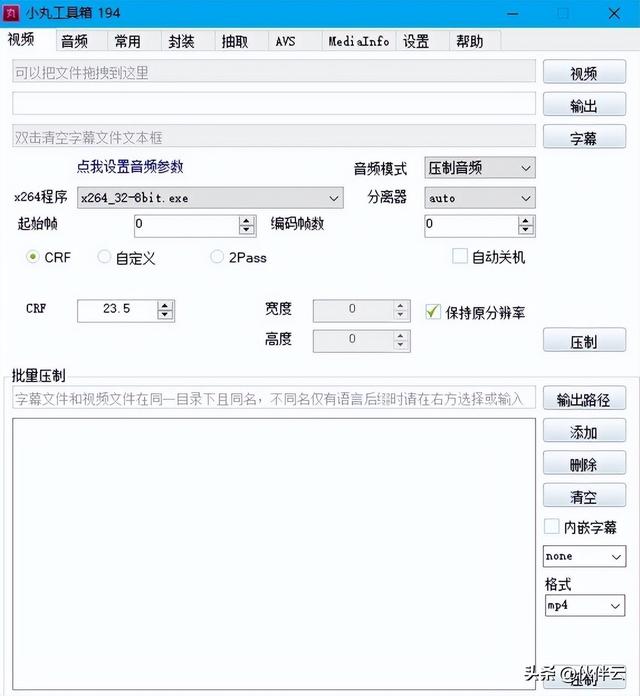Click the 视频 browse button
The width and height of the screenshot is (640, 696).
pos(584,72)
